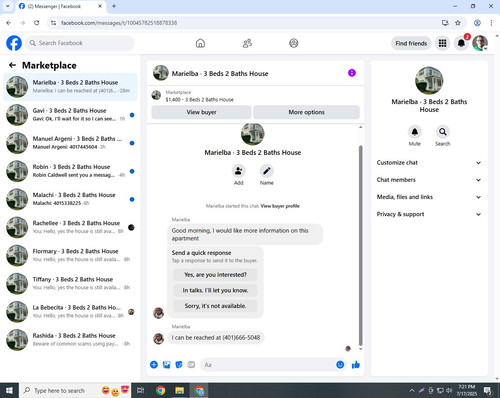The width and height of the screenshot is (500, 398).
Task: Send quick response 'Sorry, it's not available.'
Action: [x=215, y=306]
